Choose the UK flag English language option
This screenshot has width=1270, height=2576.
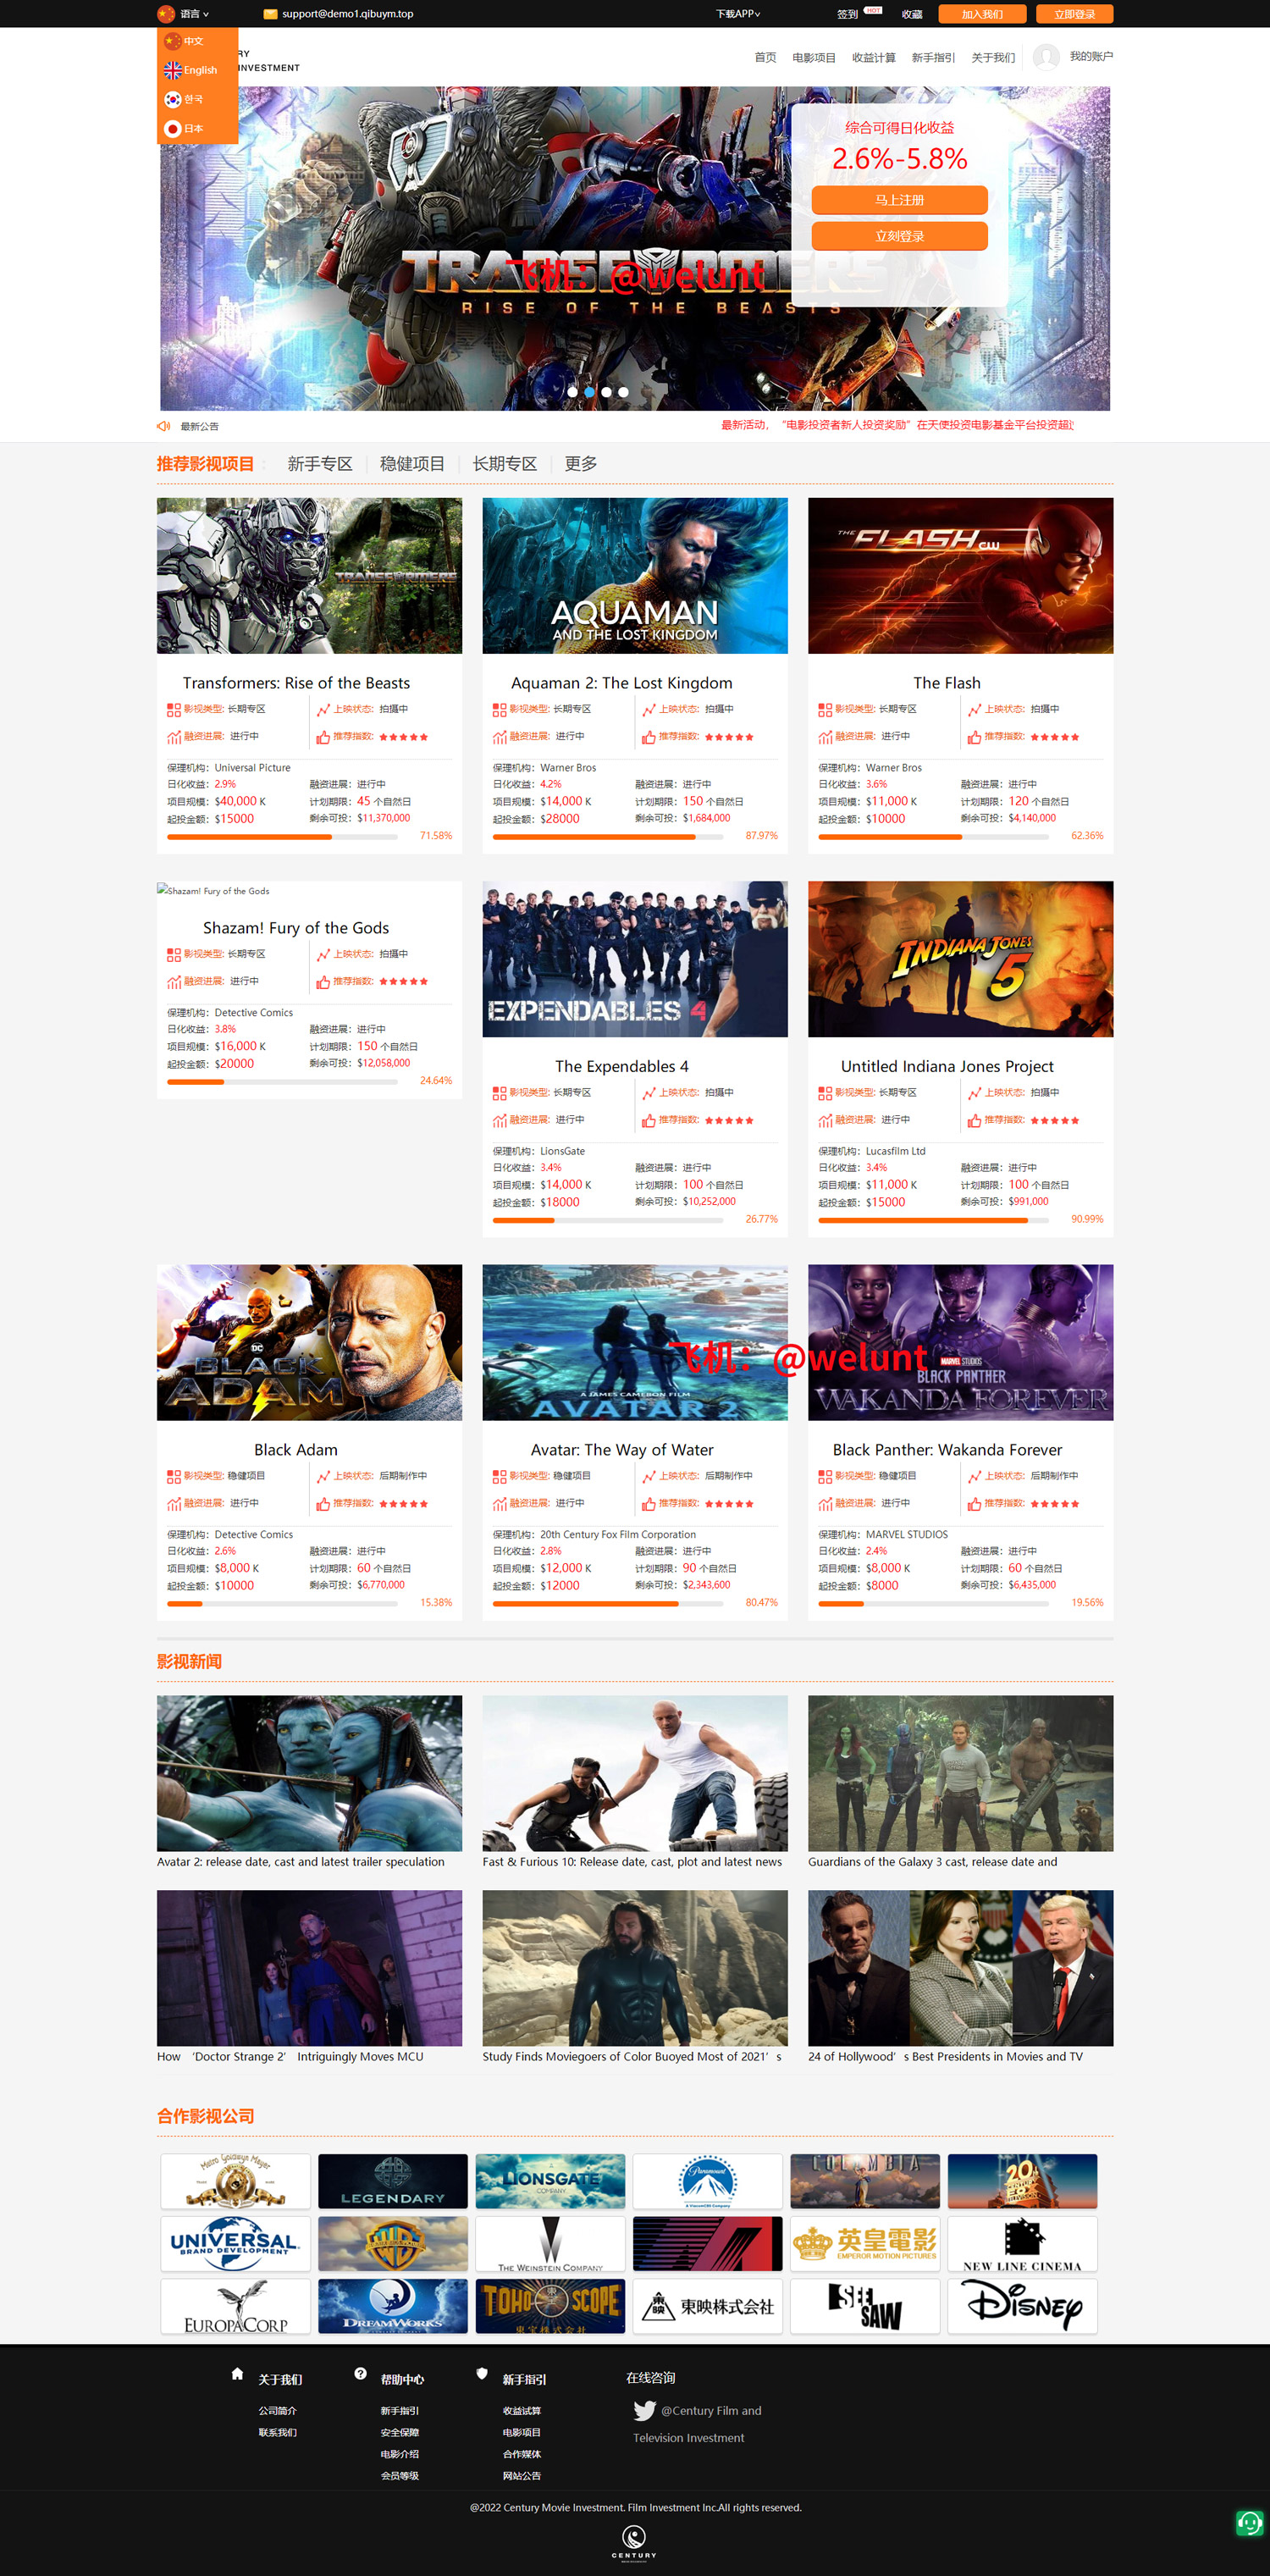tap(191, 70)
